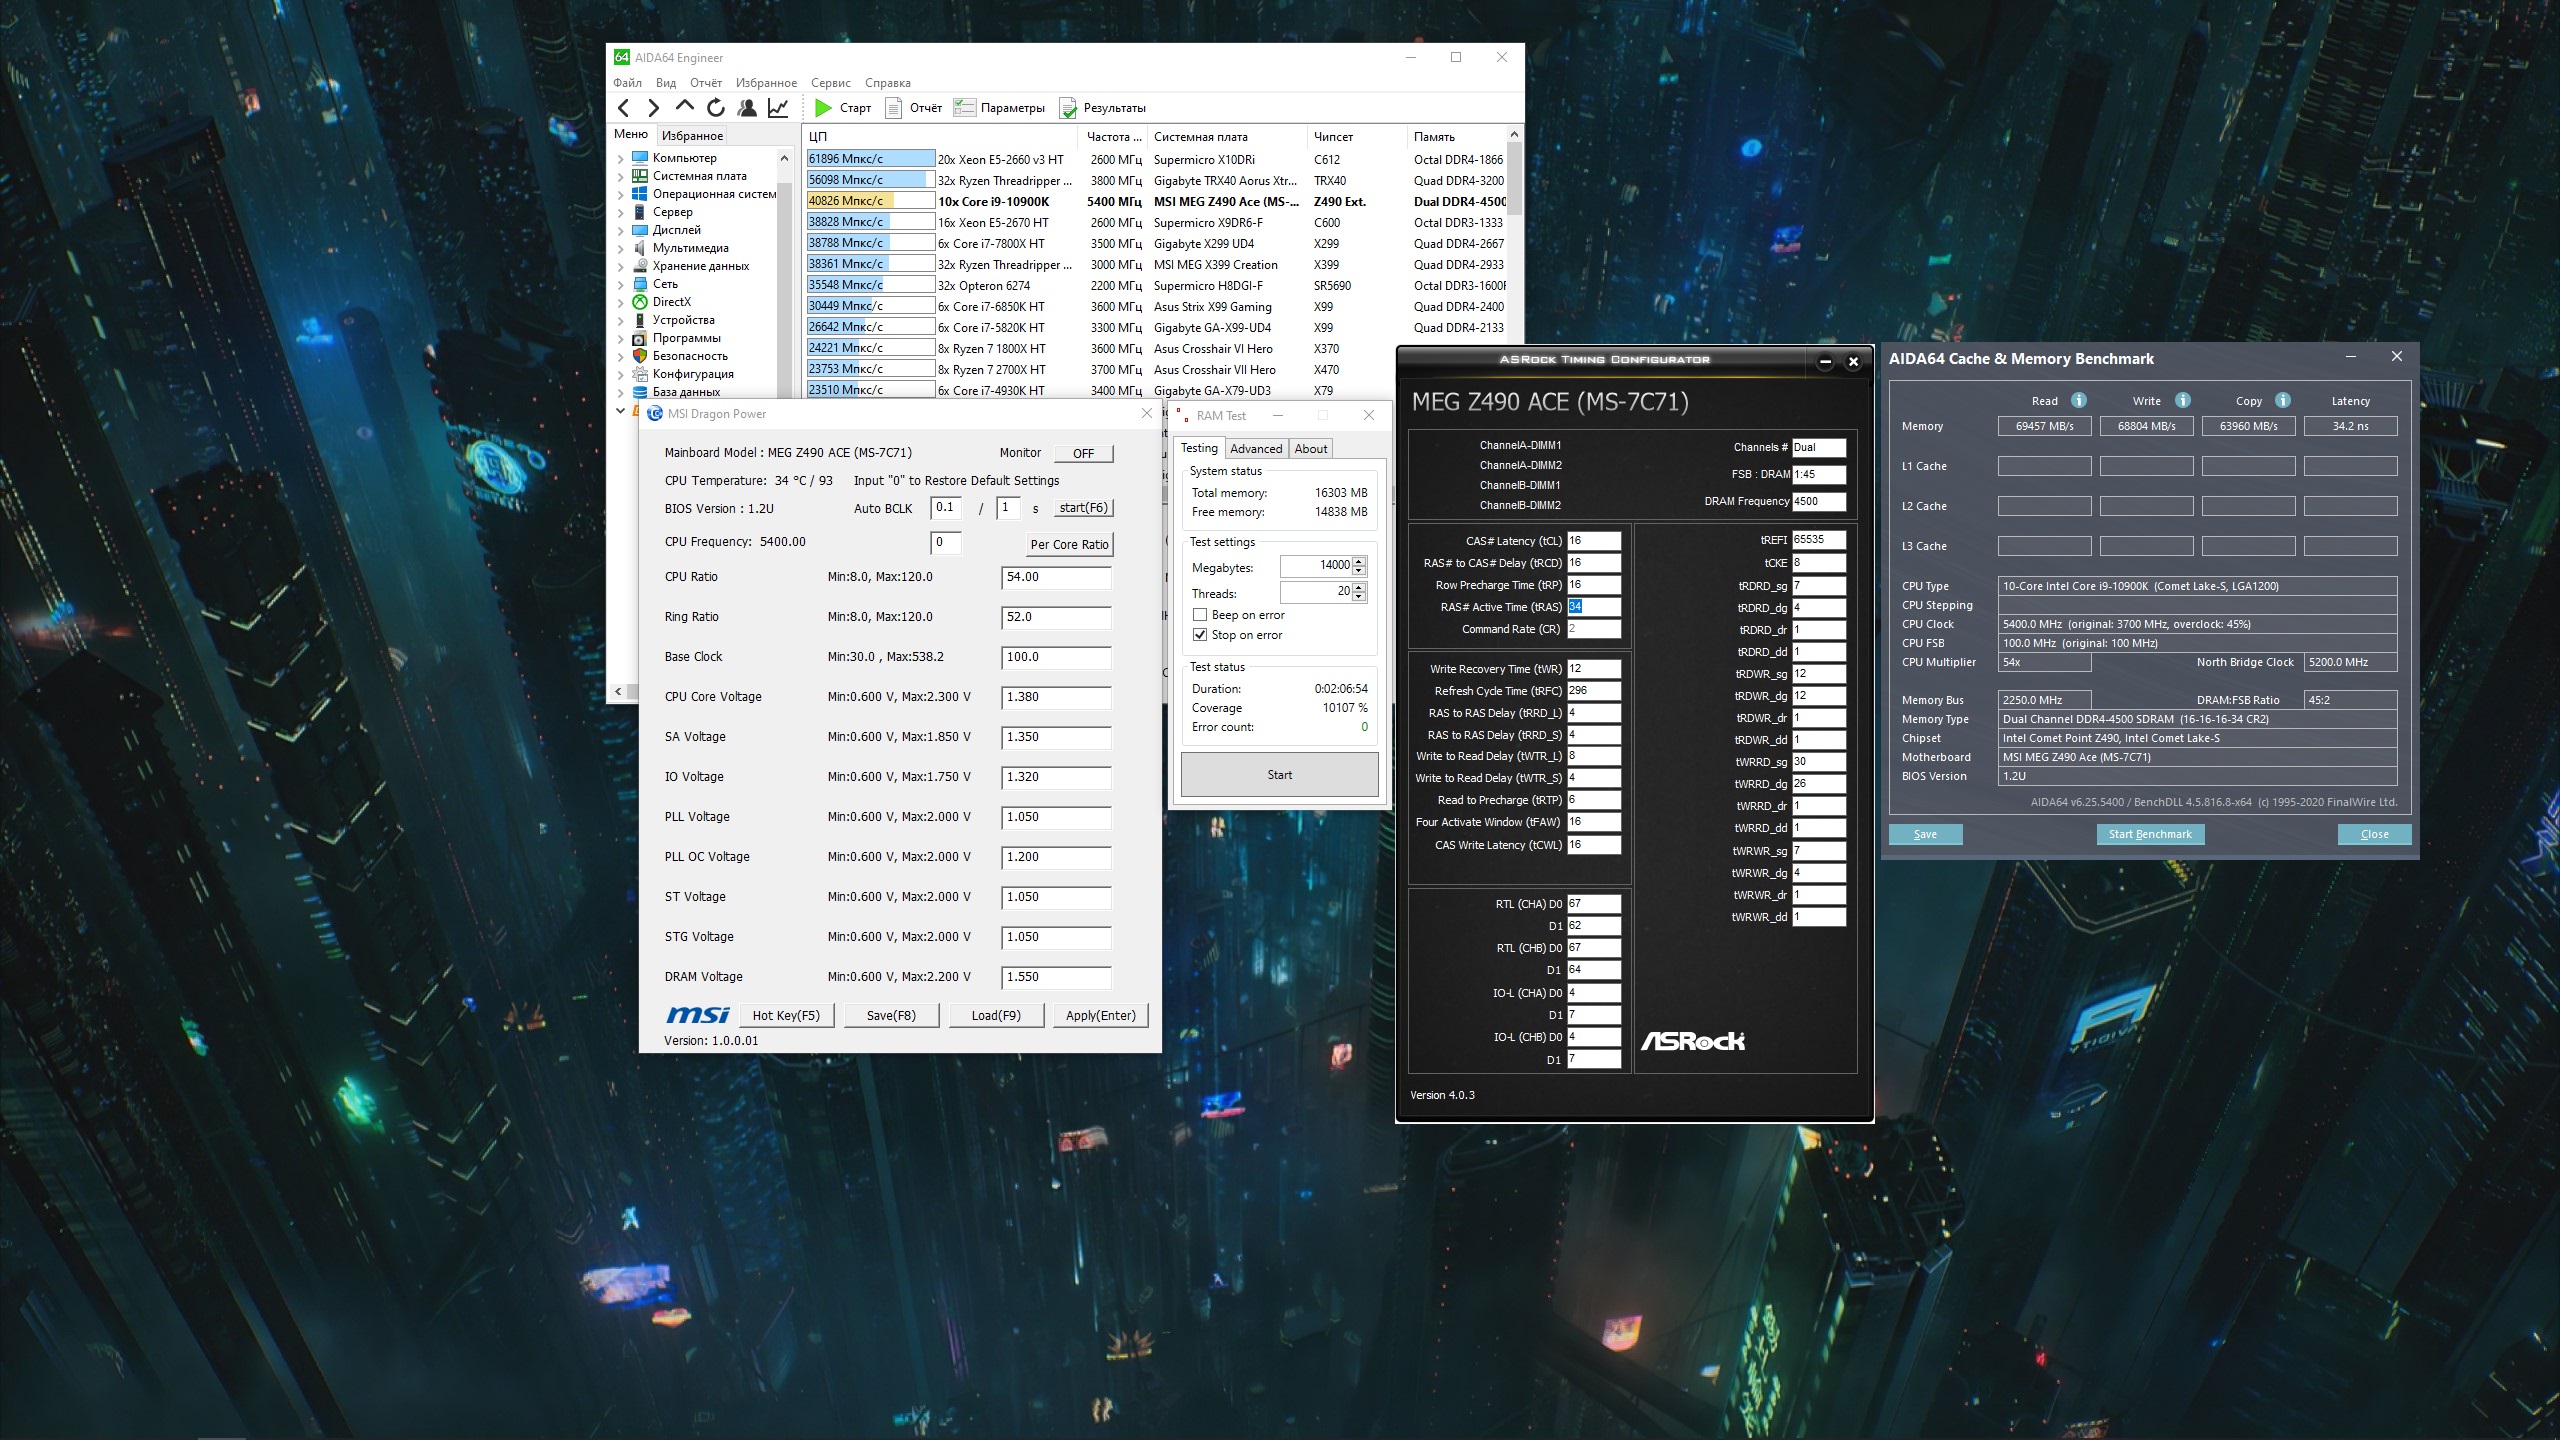
Task: Click start(F6) Auto BCLK button
Action: (x=1084, y=508)
